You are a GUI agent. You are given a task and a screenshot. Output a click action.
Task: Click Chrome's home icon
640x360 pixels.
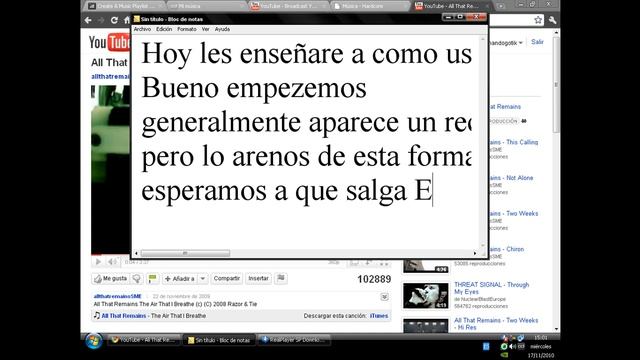pyautogui.click(x=127, y=20)
